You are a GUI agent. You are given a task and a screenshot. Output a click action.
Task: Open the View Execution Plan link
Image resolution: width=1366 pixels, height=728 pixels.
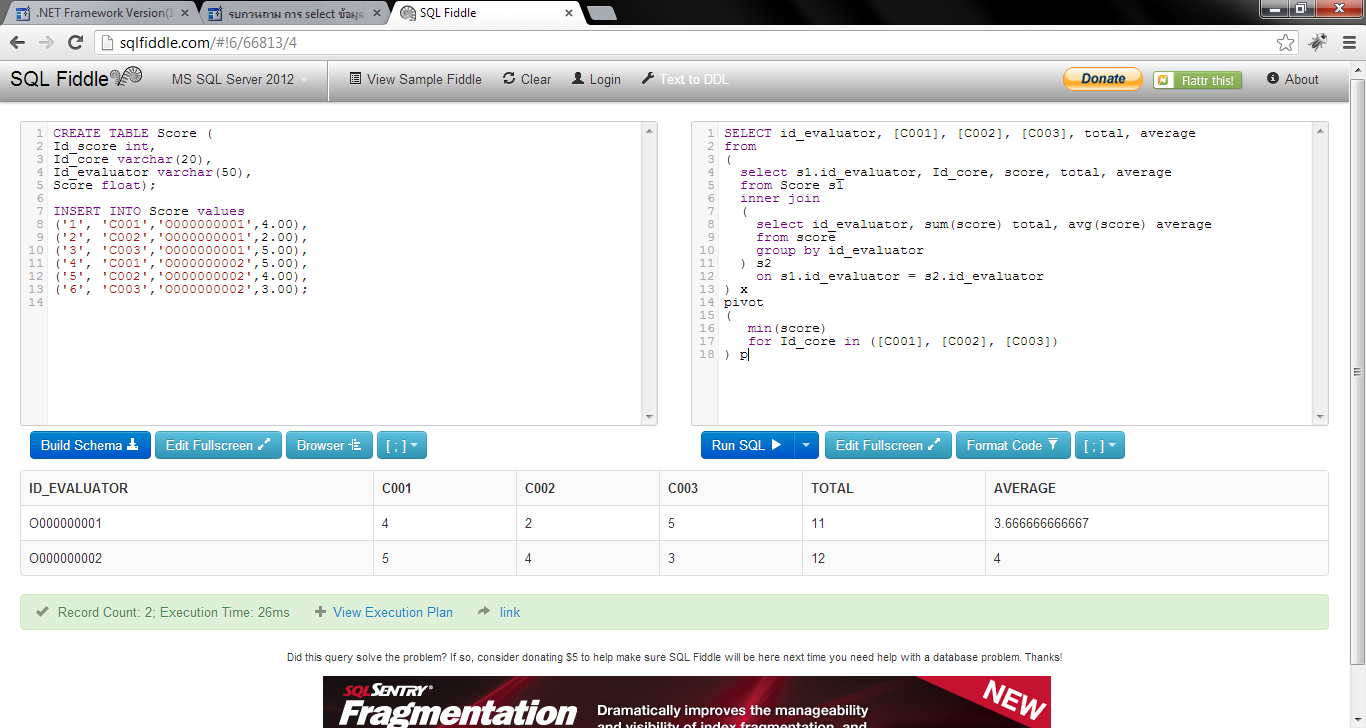tap(392, 612)
